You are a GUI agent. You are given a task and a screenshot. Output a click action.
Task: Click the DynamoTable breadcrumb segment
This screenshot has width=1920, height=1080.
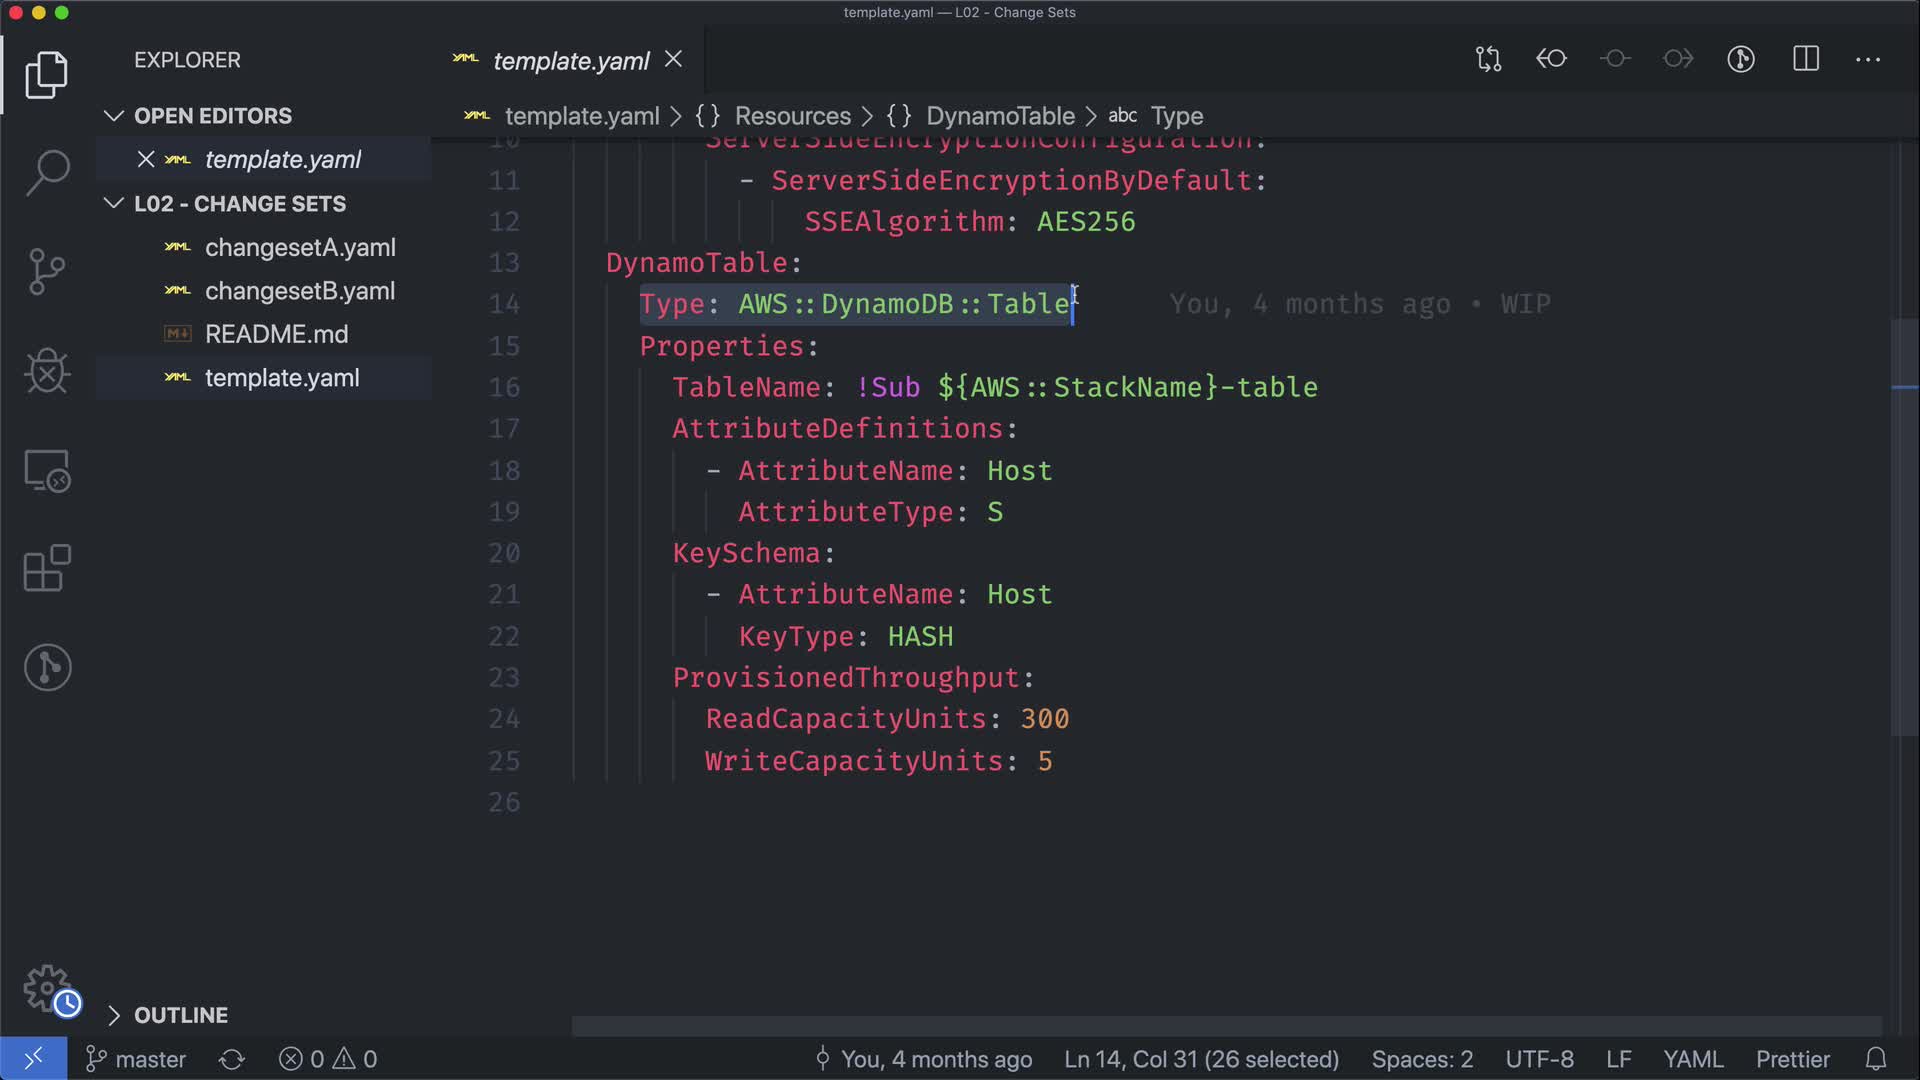pos(999,116)
